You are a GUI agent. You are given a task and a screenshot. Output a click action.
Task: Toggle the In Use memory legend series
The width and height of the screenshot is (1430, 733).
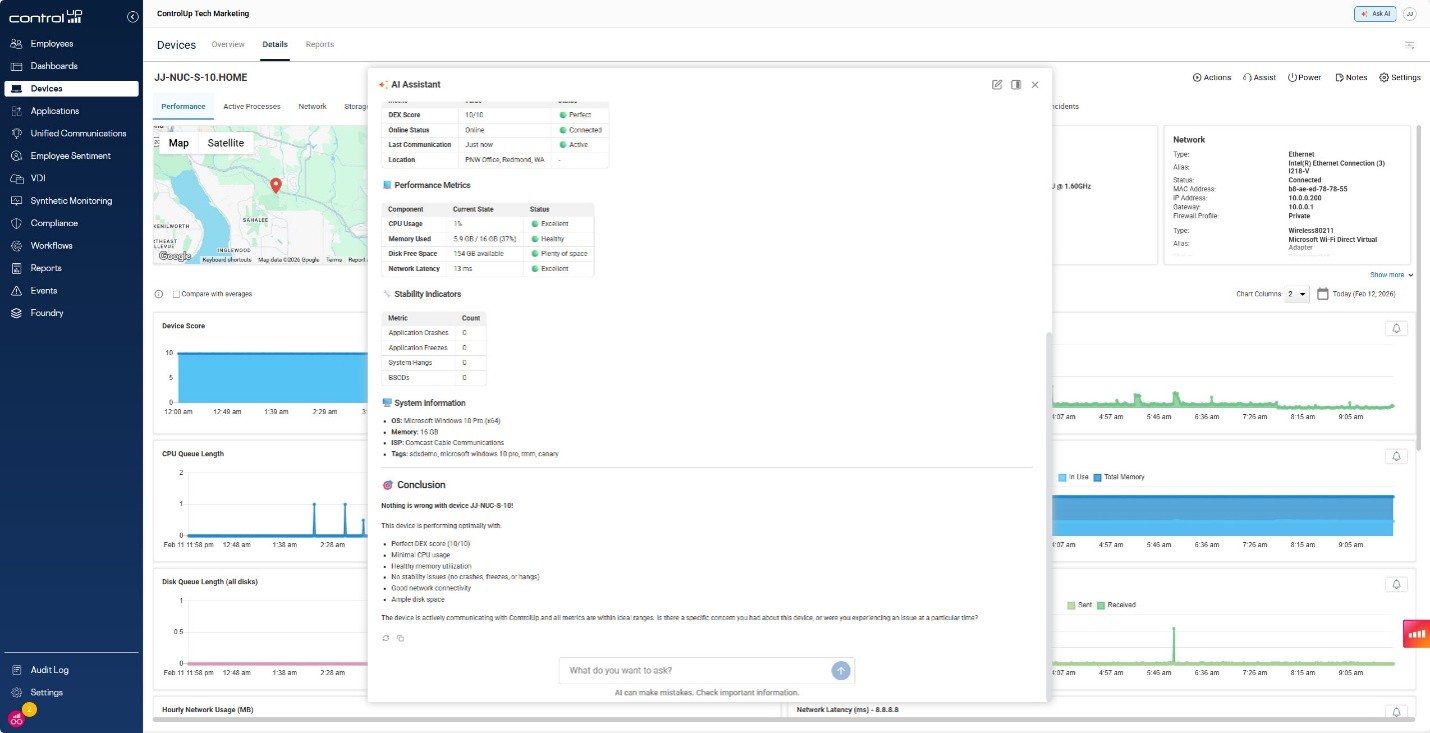point(1074,477)
